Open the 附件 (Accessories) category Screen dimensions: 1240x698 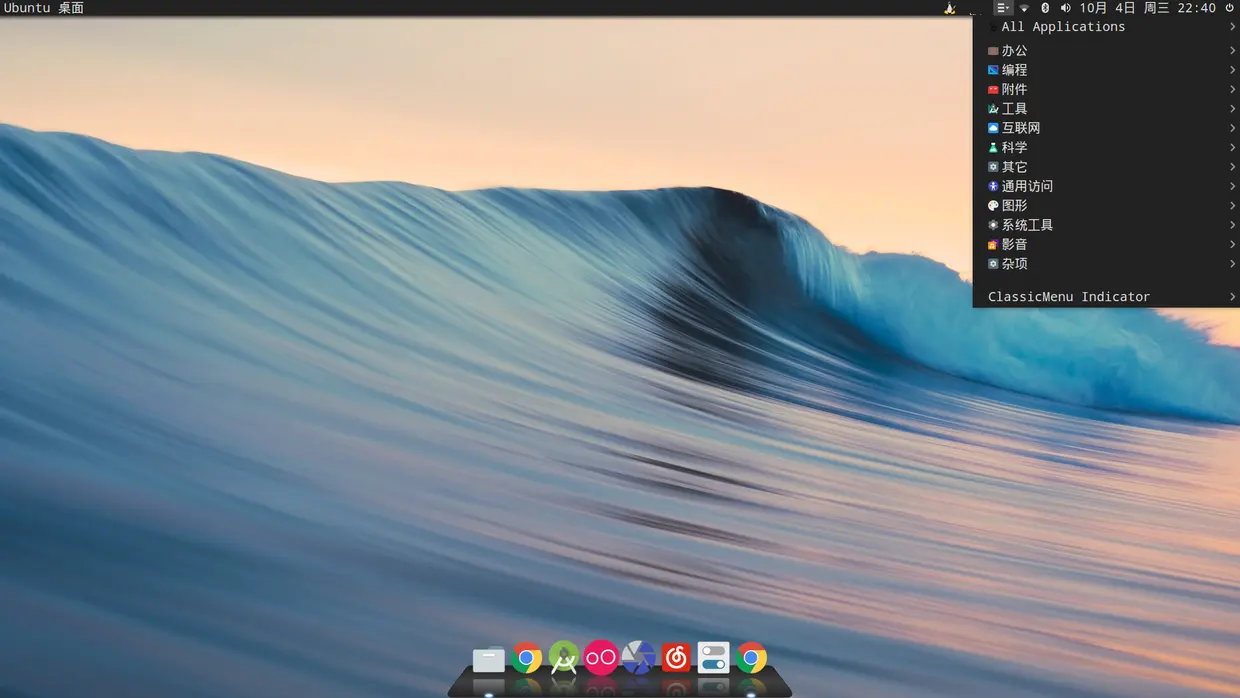(x=1106, y=89)
